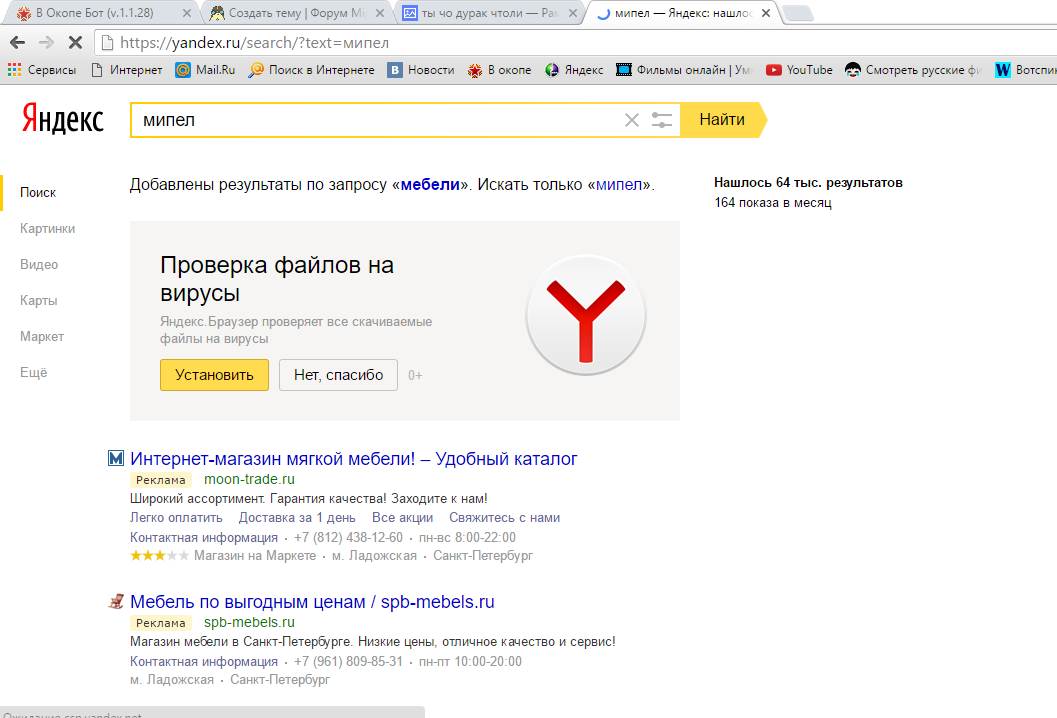Screen dimensions: 1057x718
Task: Dismiss promo with Нет, спасибо
Action: (x=338, y=375)
